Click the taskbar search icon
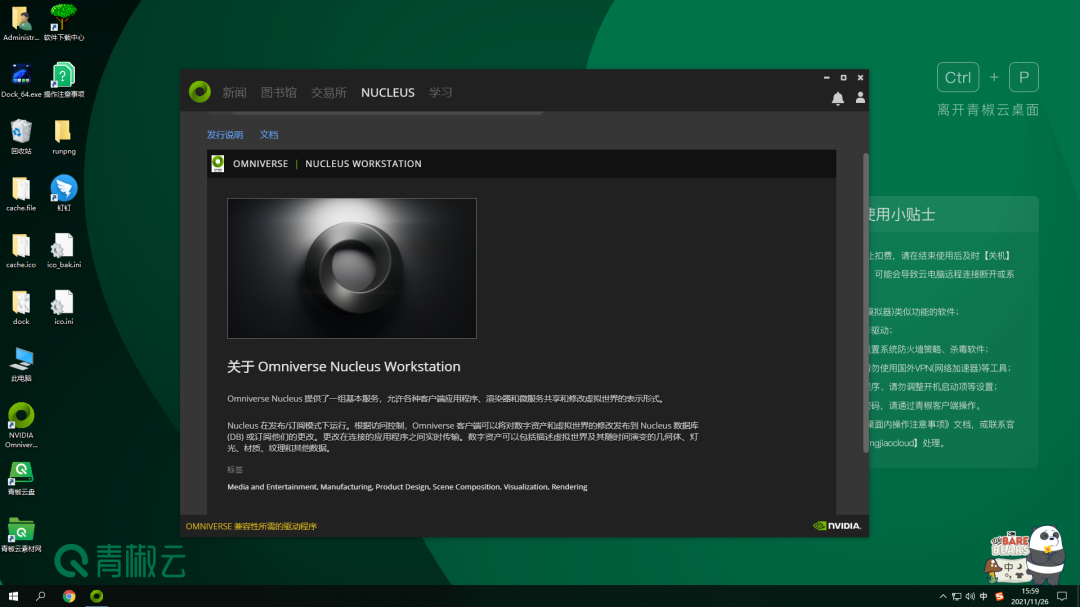The image size is (1080, 607). [x=41, y=596]
